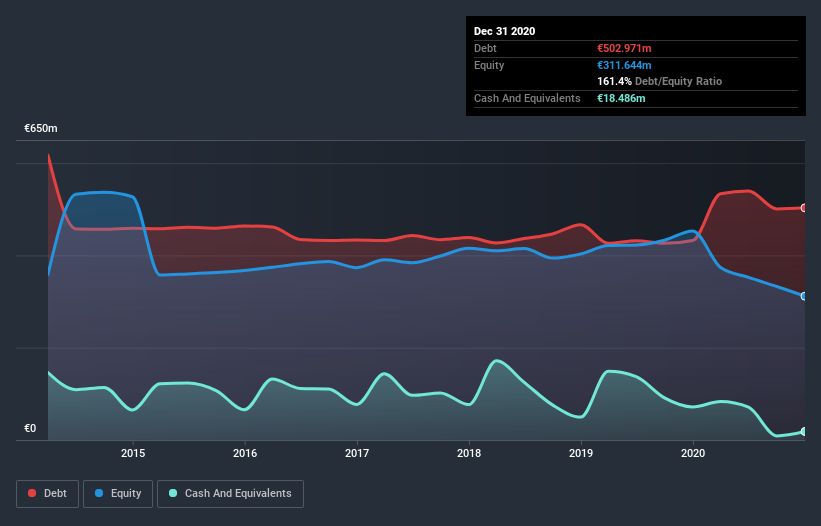Toggle Cash And Equivalents legend button

[x=230, y=494]
